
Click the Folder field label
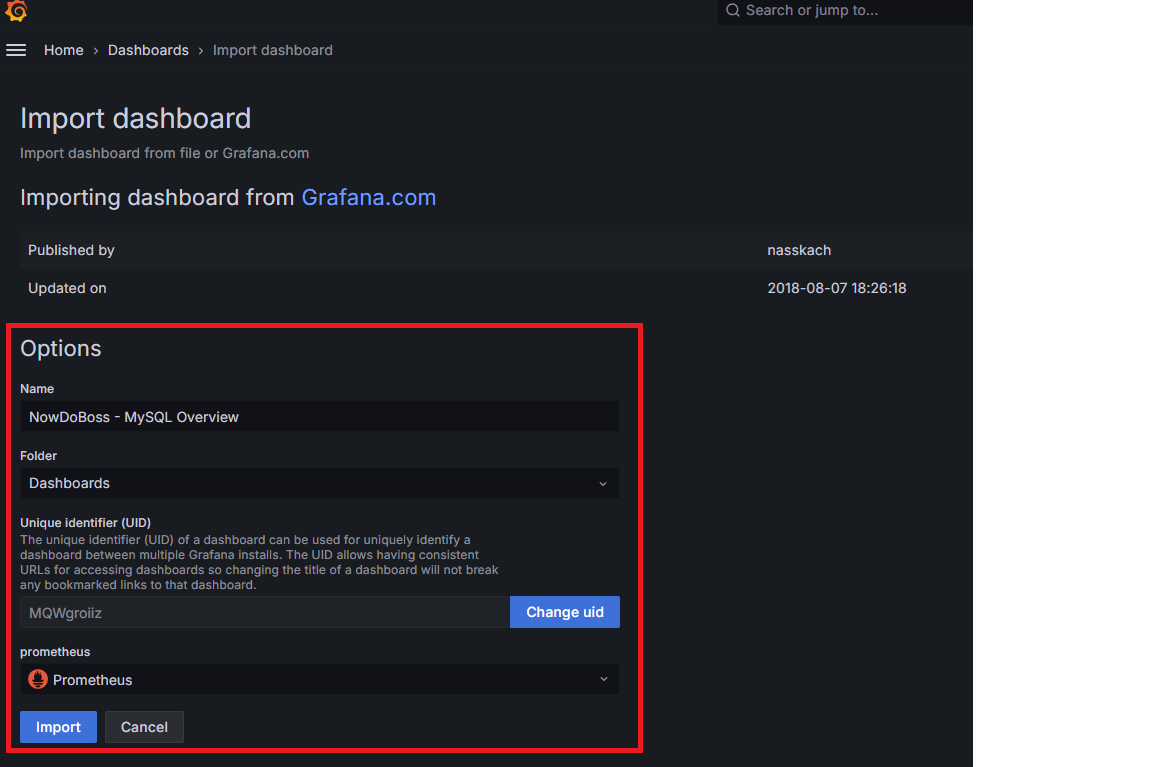(x=38, y=455)
